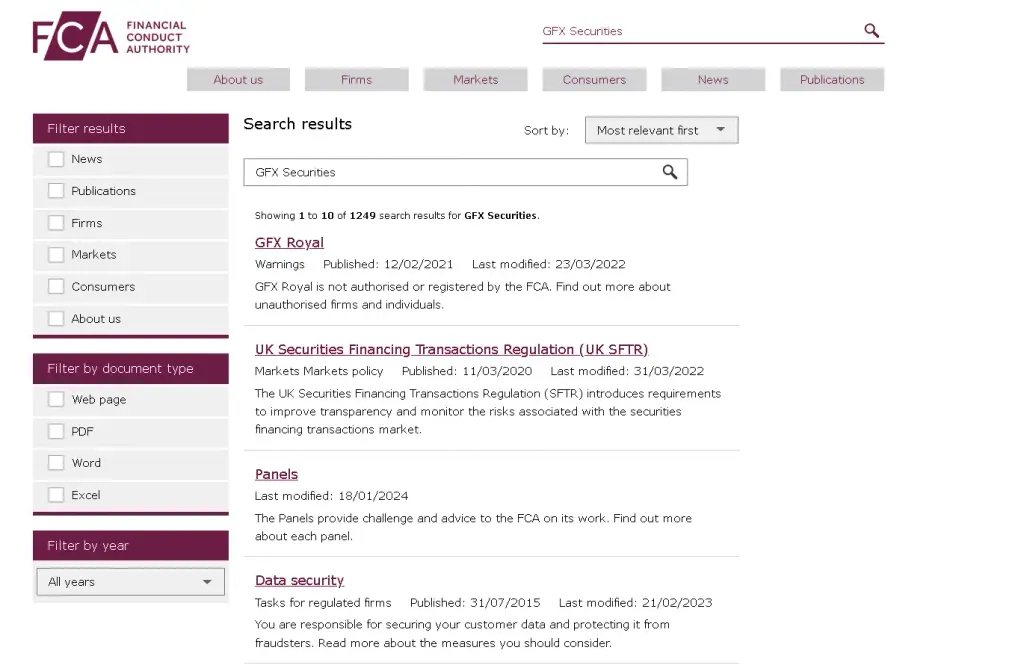1024x671 pixels.
Task: Check the Markets filter checkbox
Action: (x=56, y=255)
